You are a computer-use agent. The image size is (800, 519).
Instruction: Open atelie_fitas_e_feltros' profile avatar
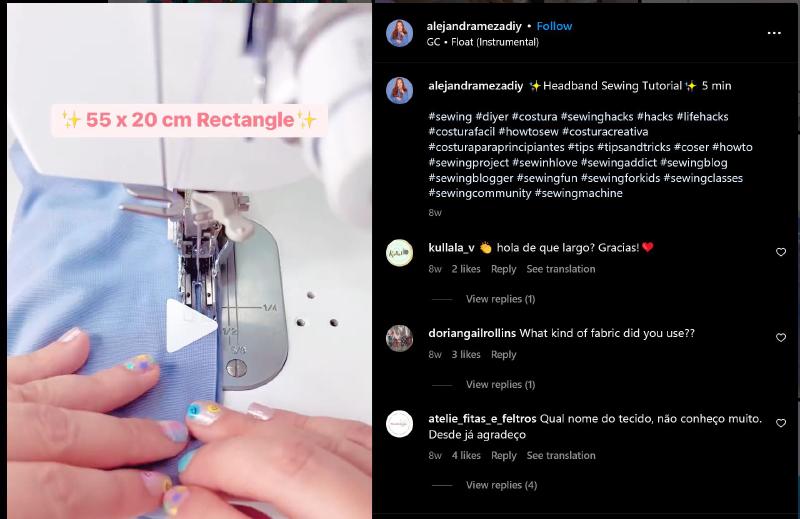click(399, 424)
